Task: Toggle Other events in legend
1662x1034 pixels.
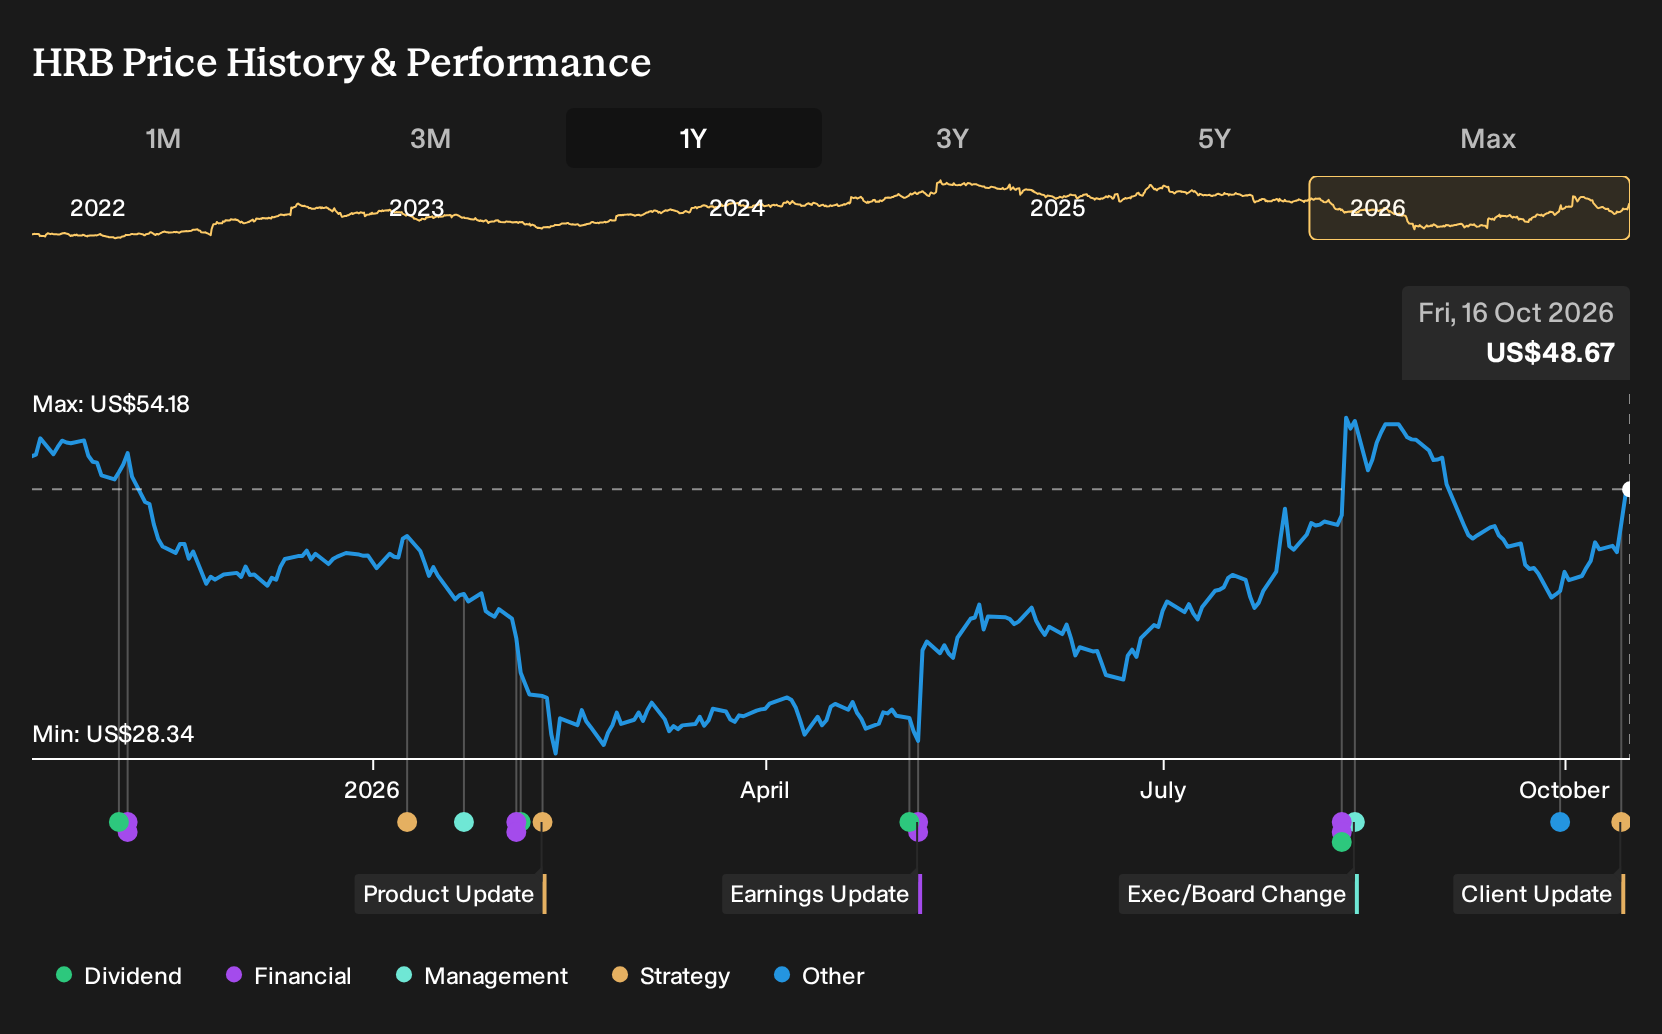Action: pos(819,976)
